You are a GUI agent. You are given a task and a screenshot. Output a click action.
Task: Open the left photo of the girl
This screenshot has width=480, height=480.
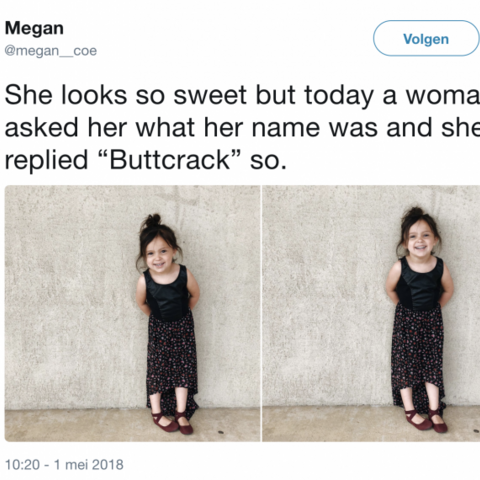coord(132,313)
